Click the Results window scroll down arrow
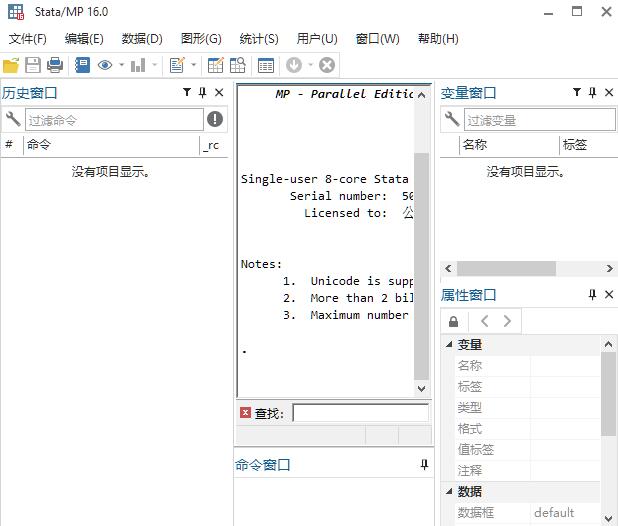 [421, 388]
